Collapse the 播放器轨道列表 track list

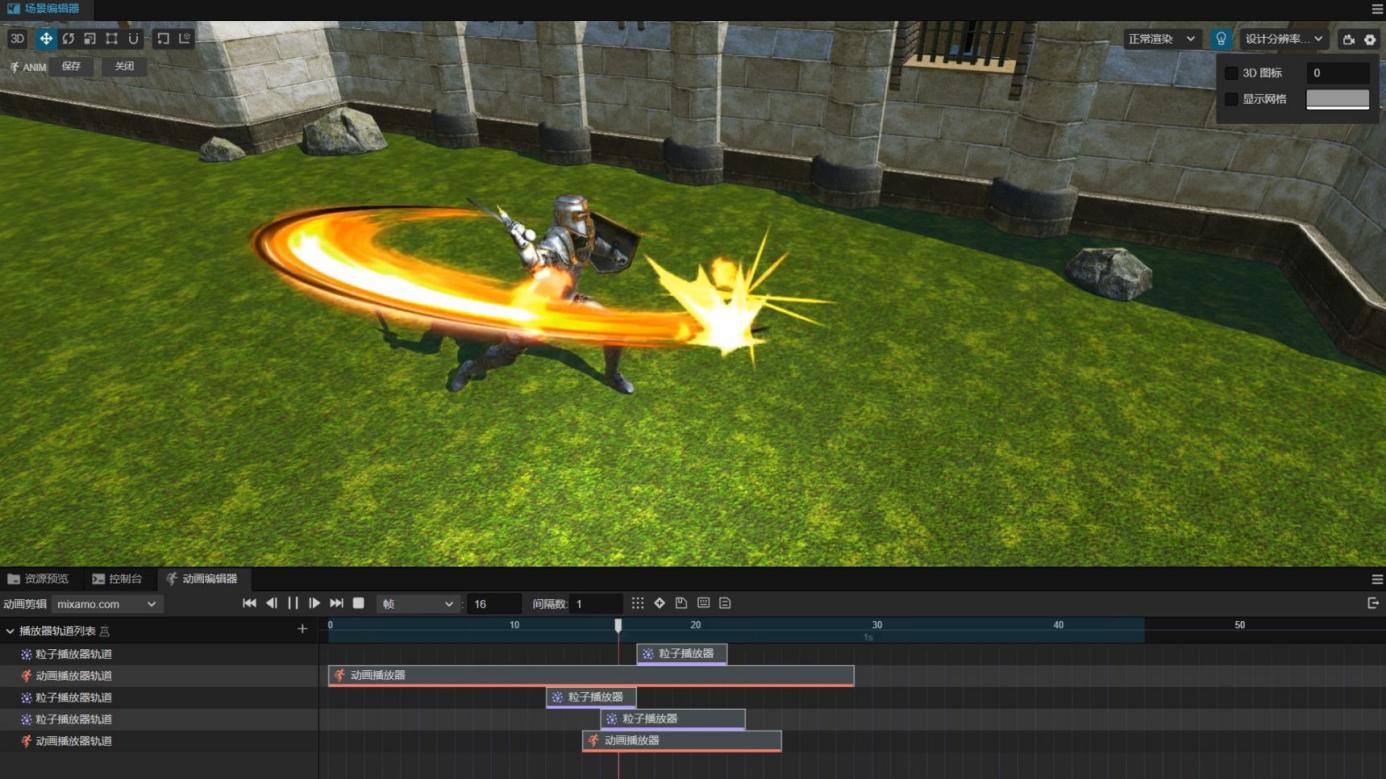coord(11,631)
